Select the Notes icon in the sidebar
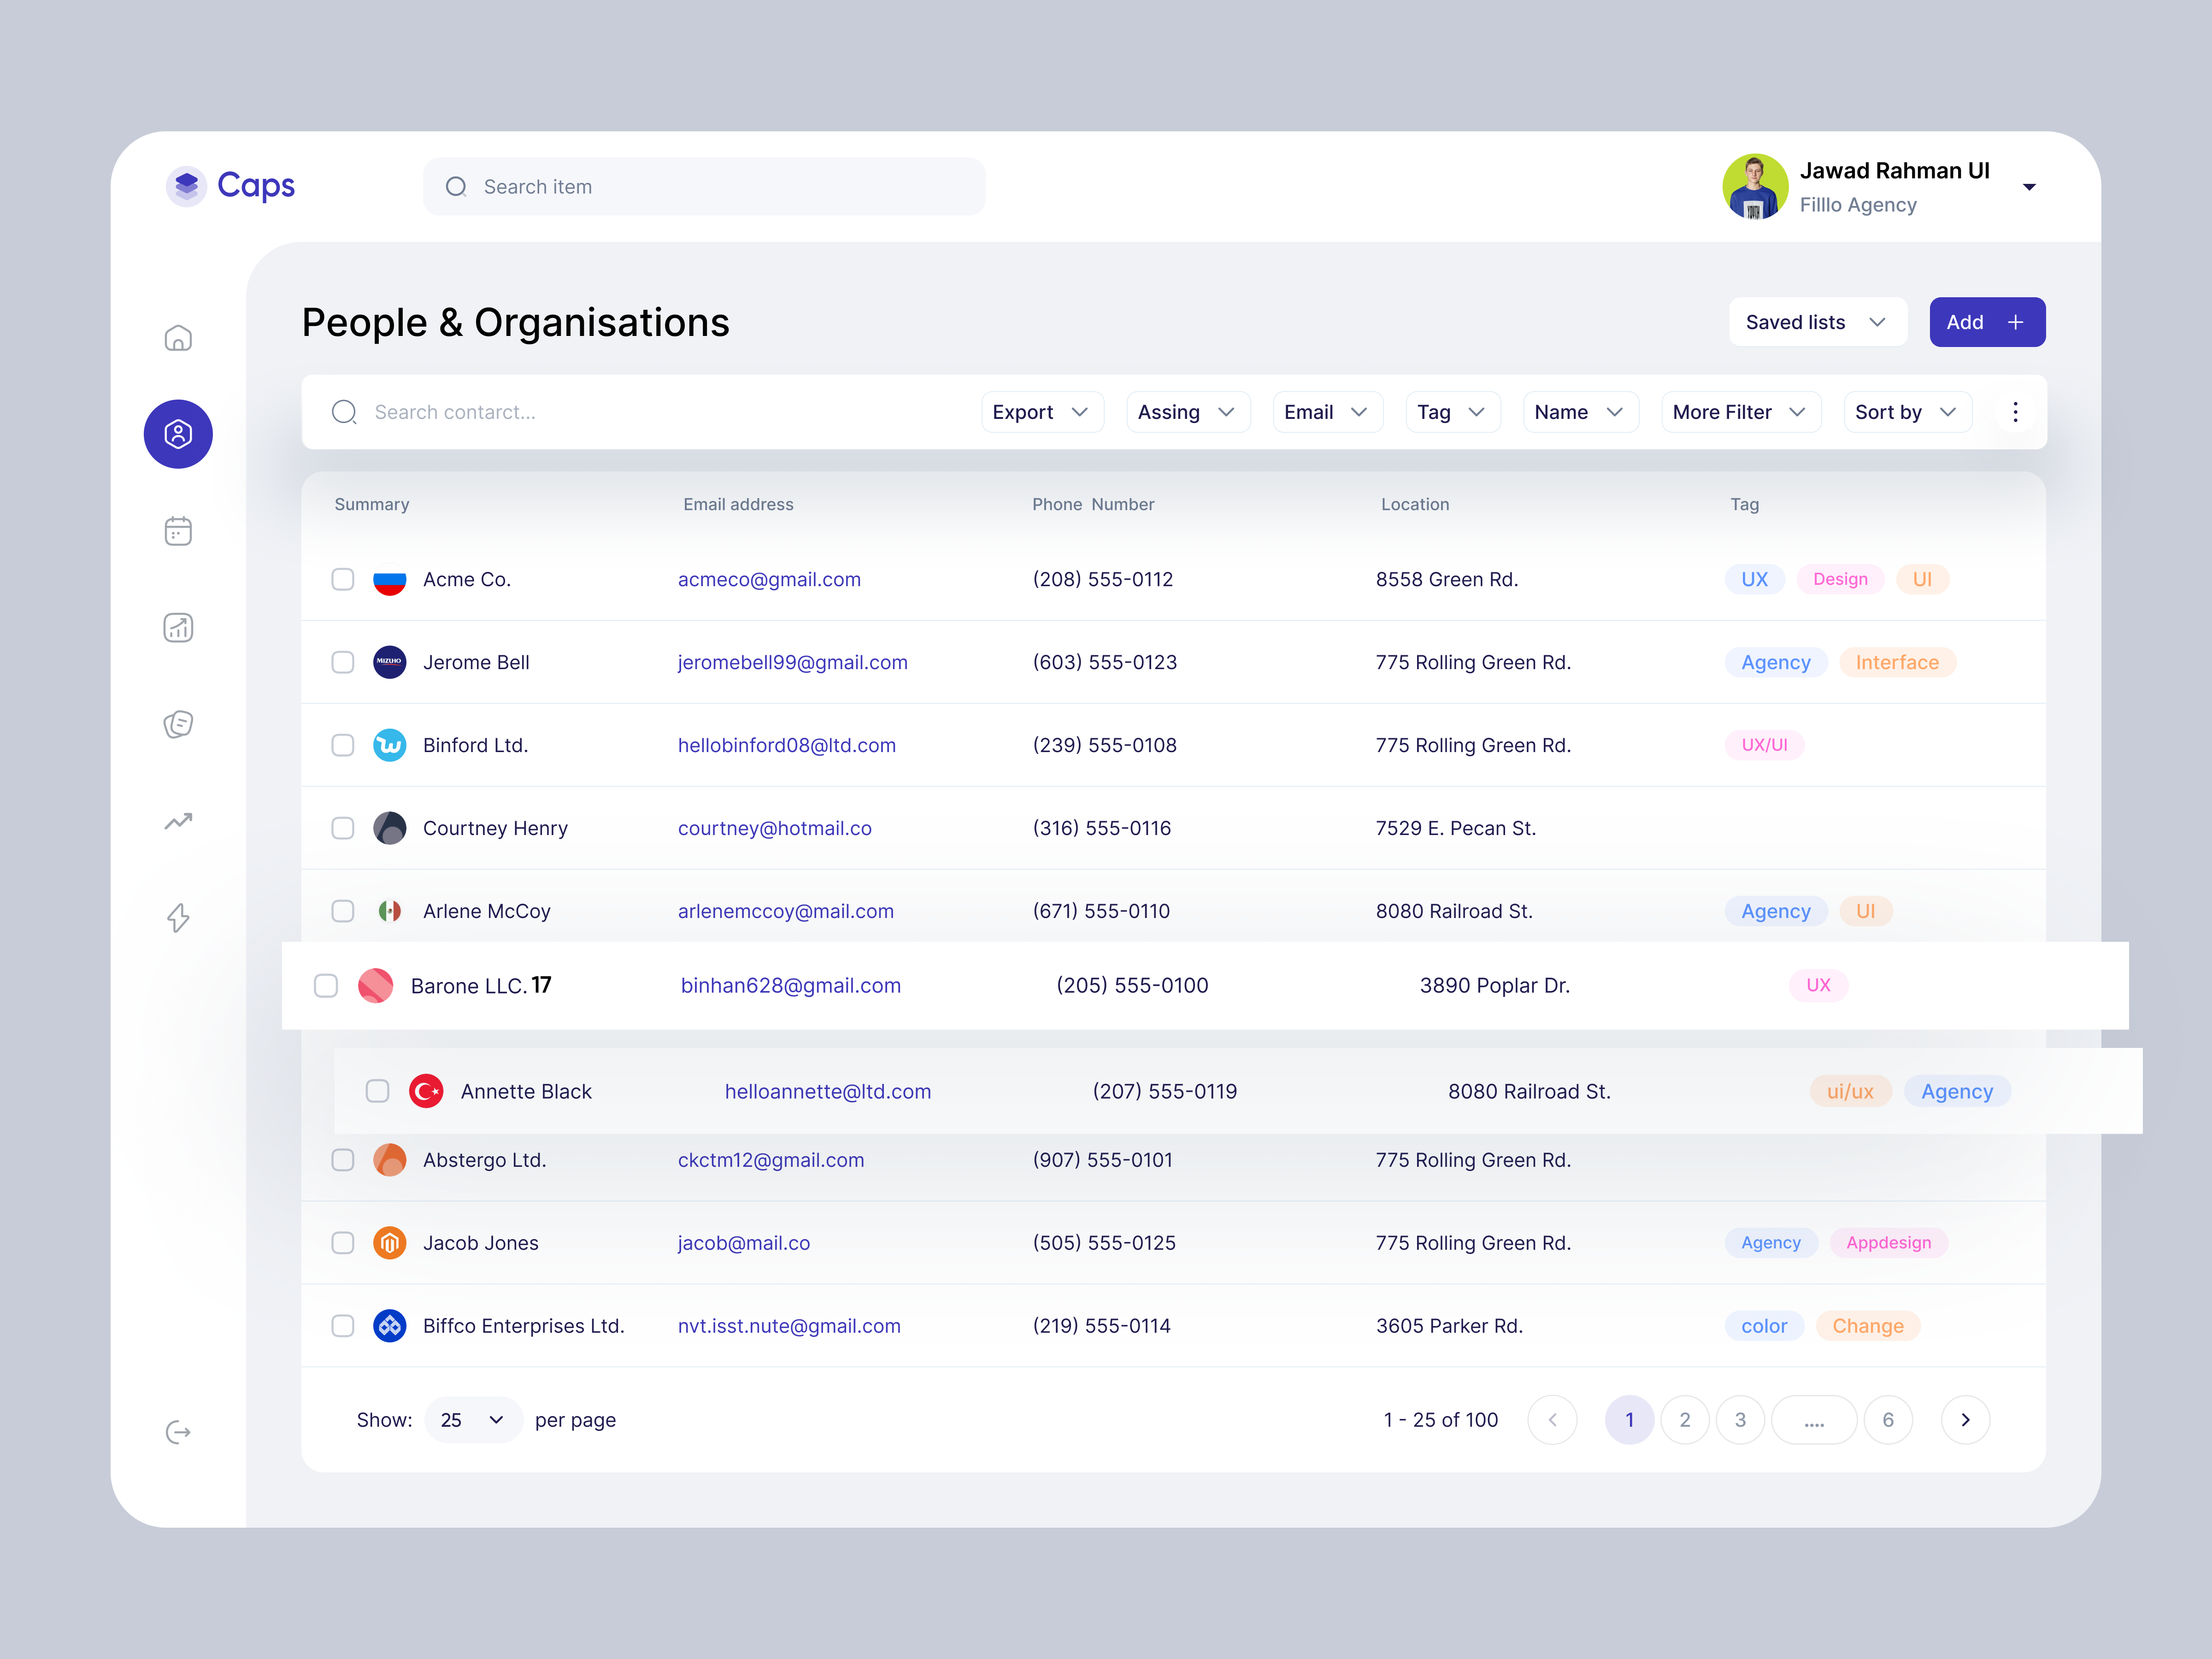Screen dimensions: 2212x1659 [178, 724]
